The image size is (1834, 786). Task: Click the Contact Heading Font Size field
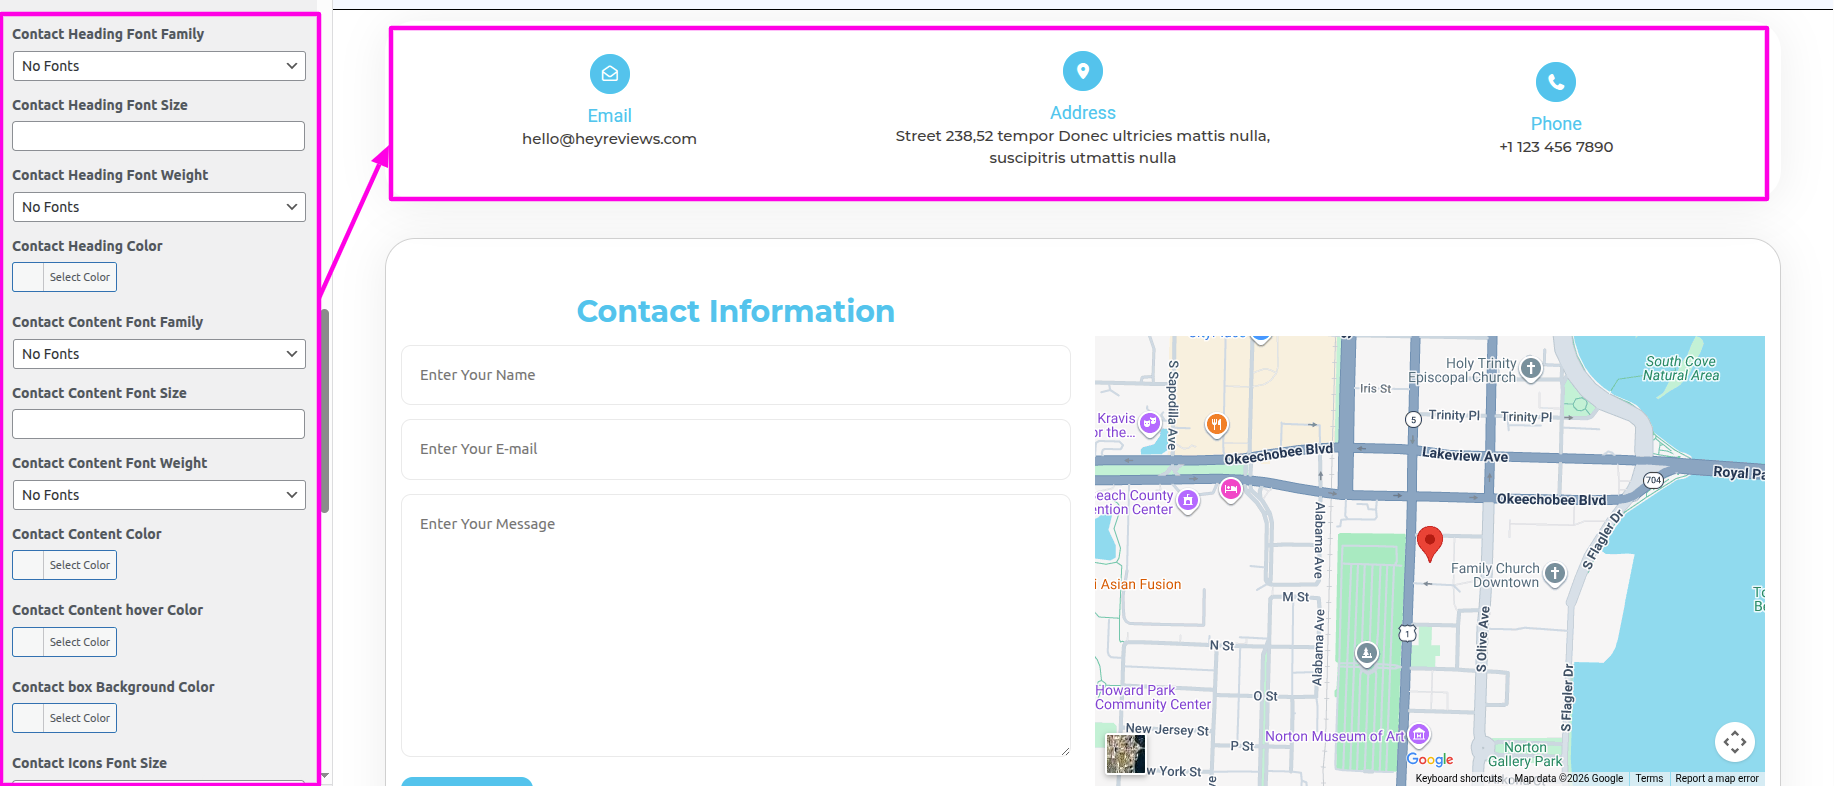tap(158, 136)
